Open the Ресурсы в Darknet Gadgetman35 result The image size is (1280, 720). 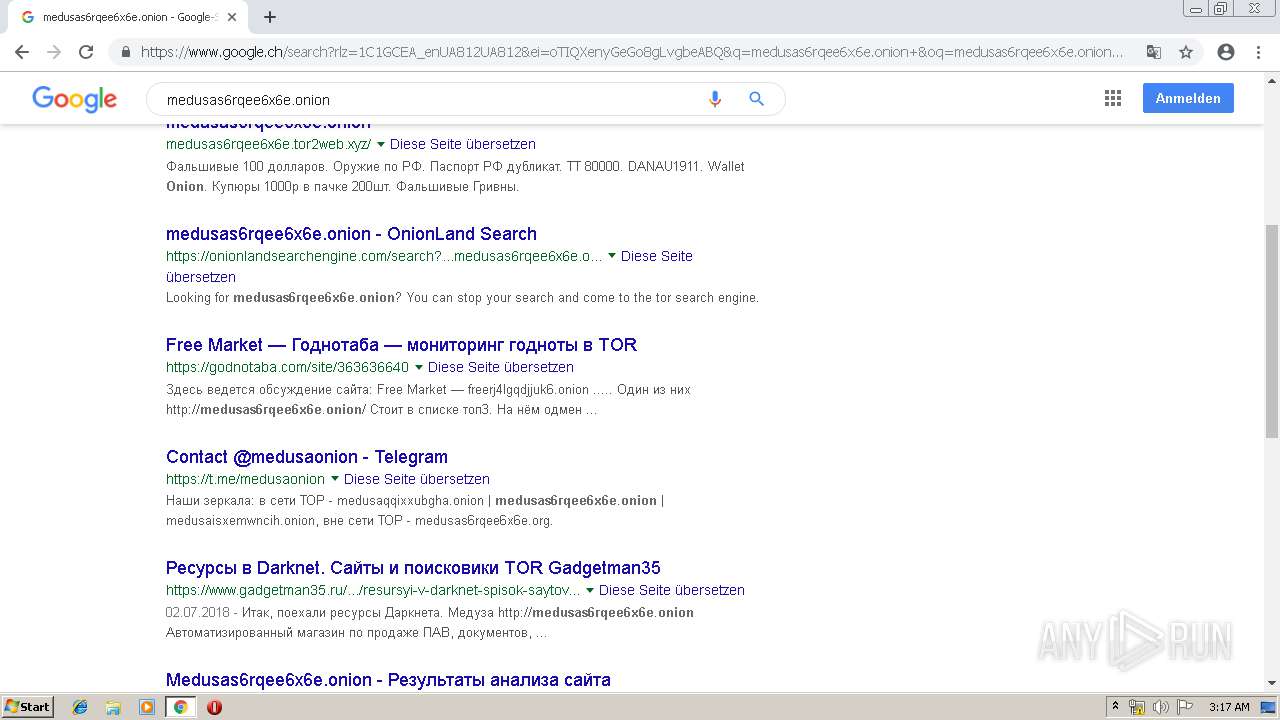(413, 568)
